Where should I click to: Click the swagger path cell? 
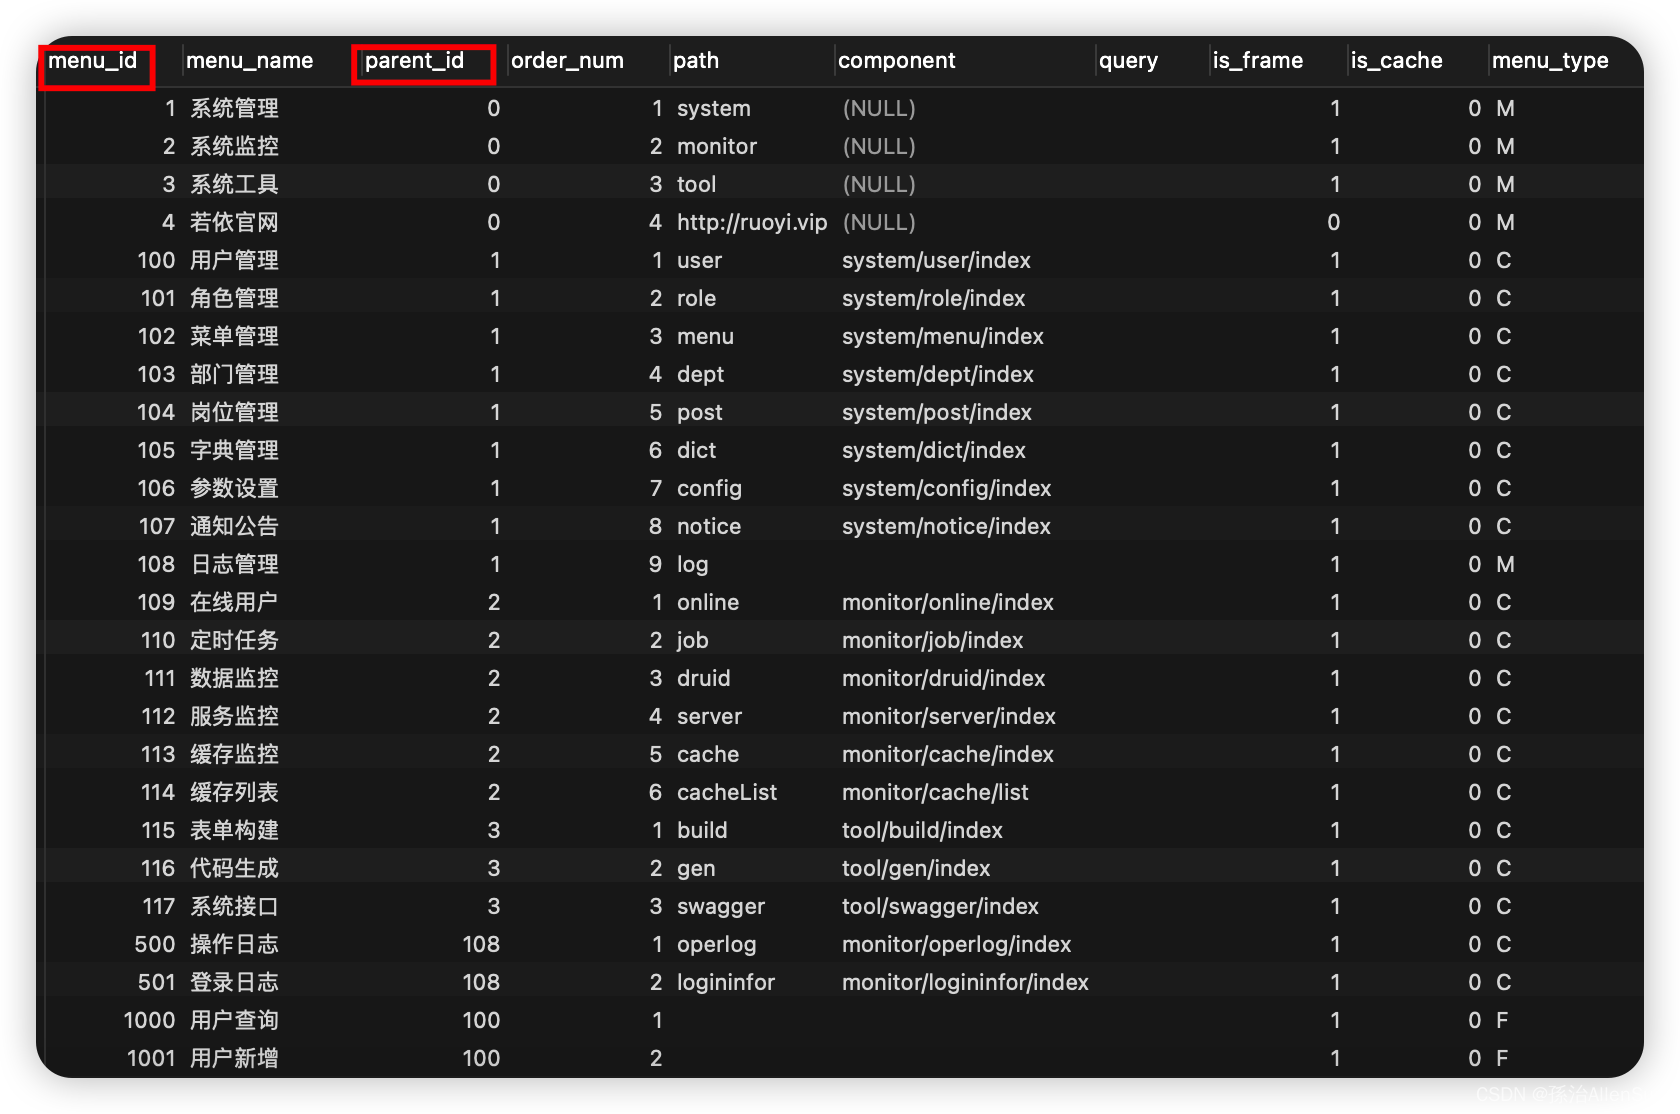(x=721, y=906)
